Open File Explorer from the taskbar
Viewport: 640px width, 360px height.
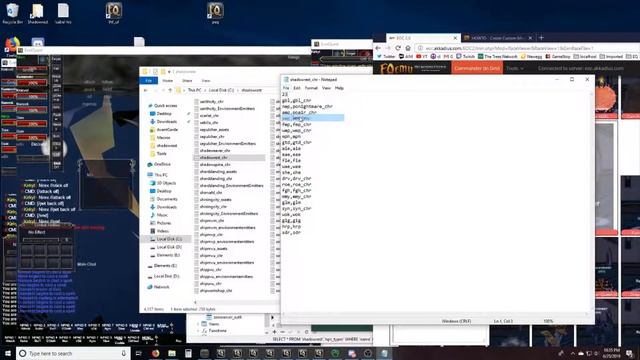[172, 353]
